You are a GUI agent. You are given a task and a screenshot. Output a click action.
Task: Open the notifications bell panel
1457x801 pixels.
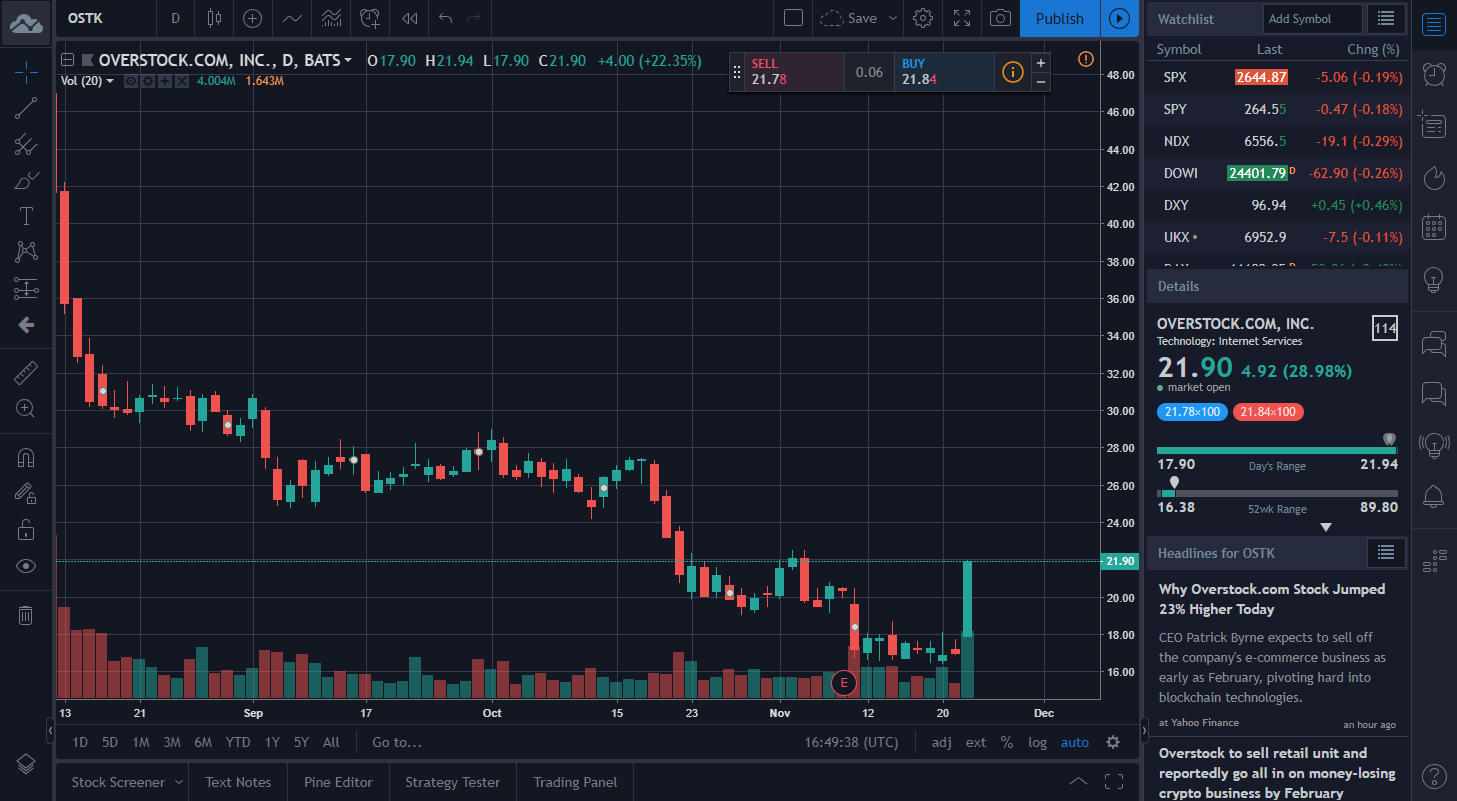point(1434,495)
